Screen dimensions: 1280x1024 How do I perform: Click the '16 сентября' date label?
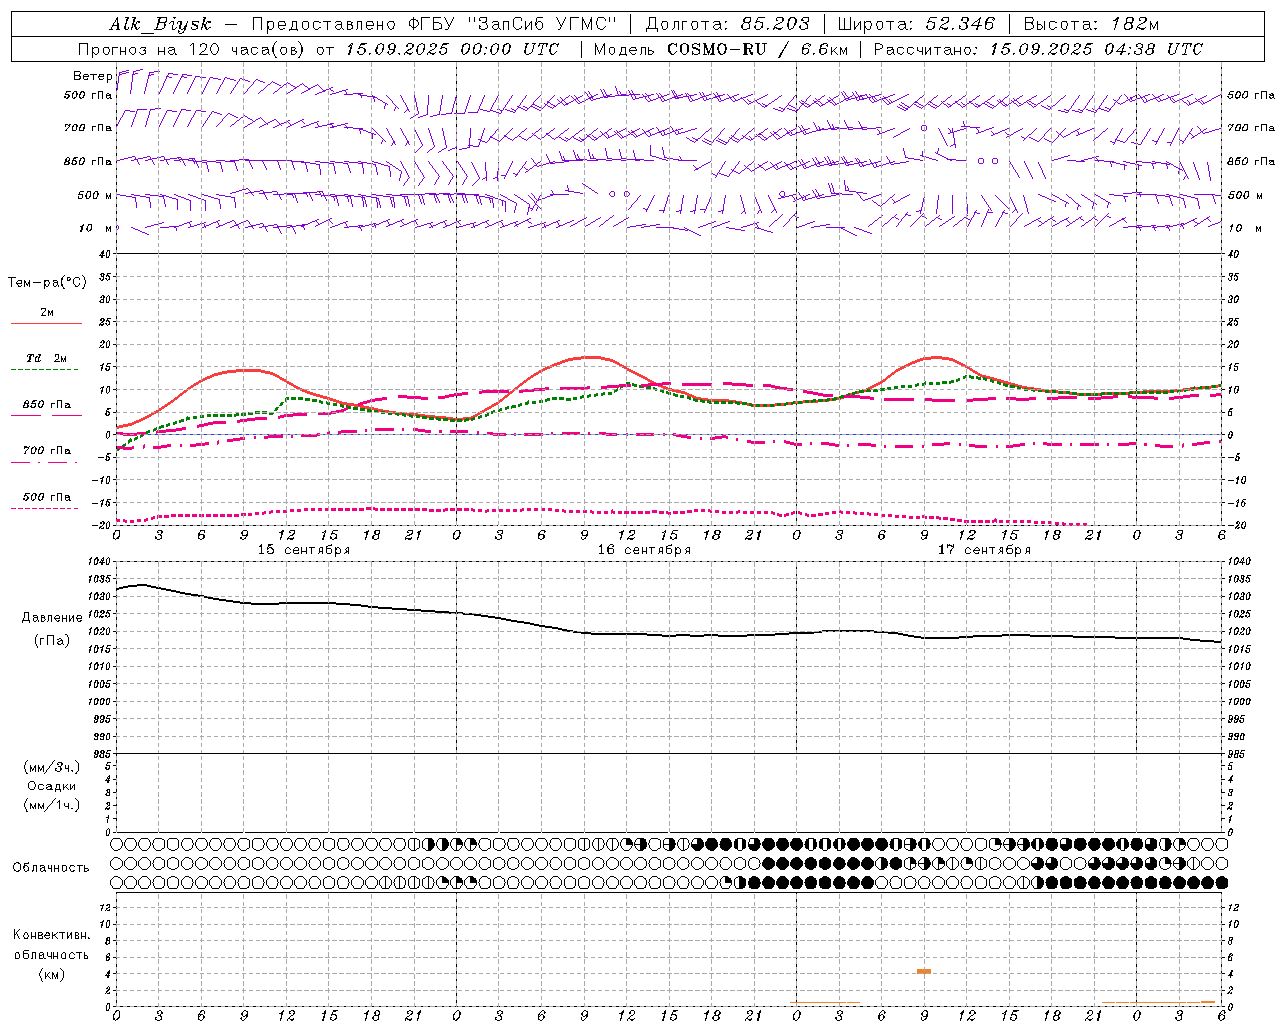click(x=644, y=550)
